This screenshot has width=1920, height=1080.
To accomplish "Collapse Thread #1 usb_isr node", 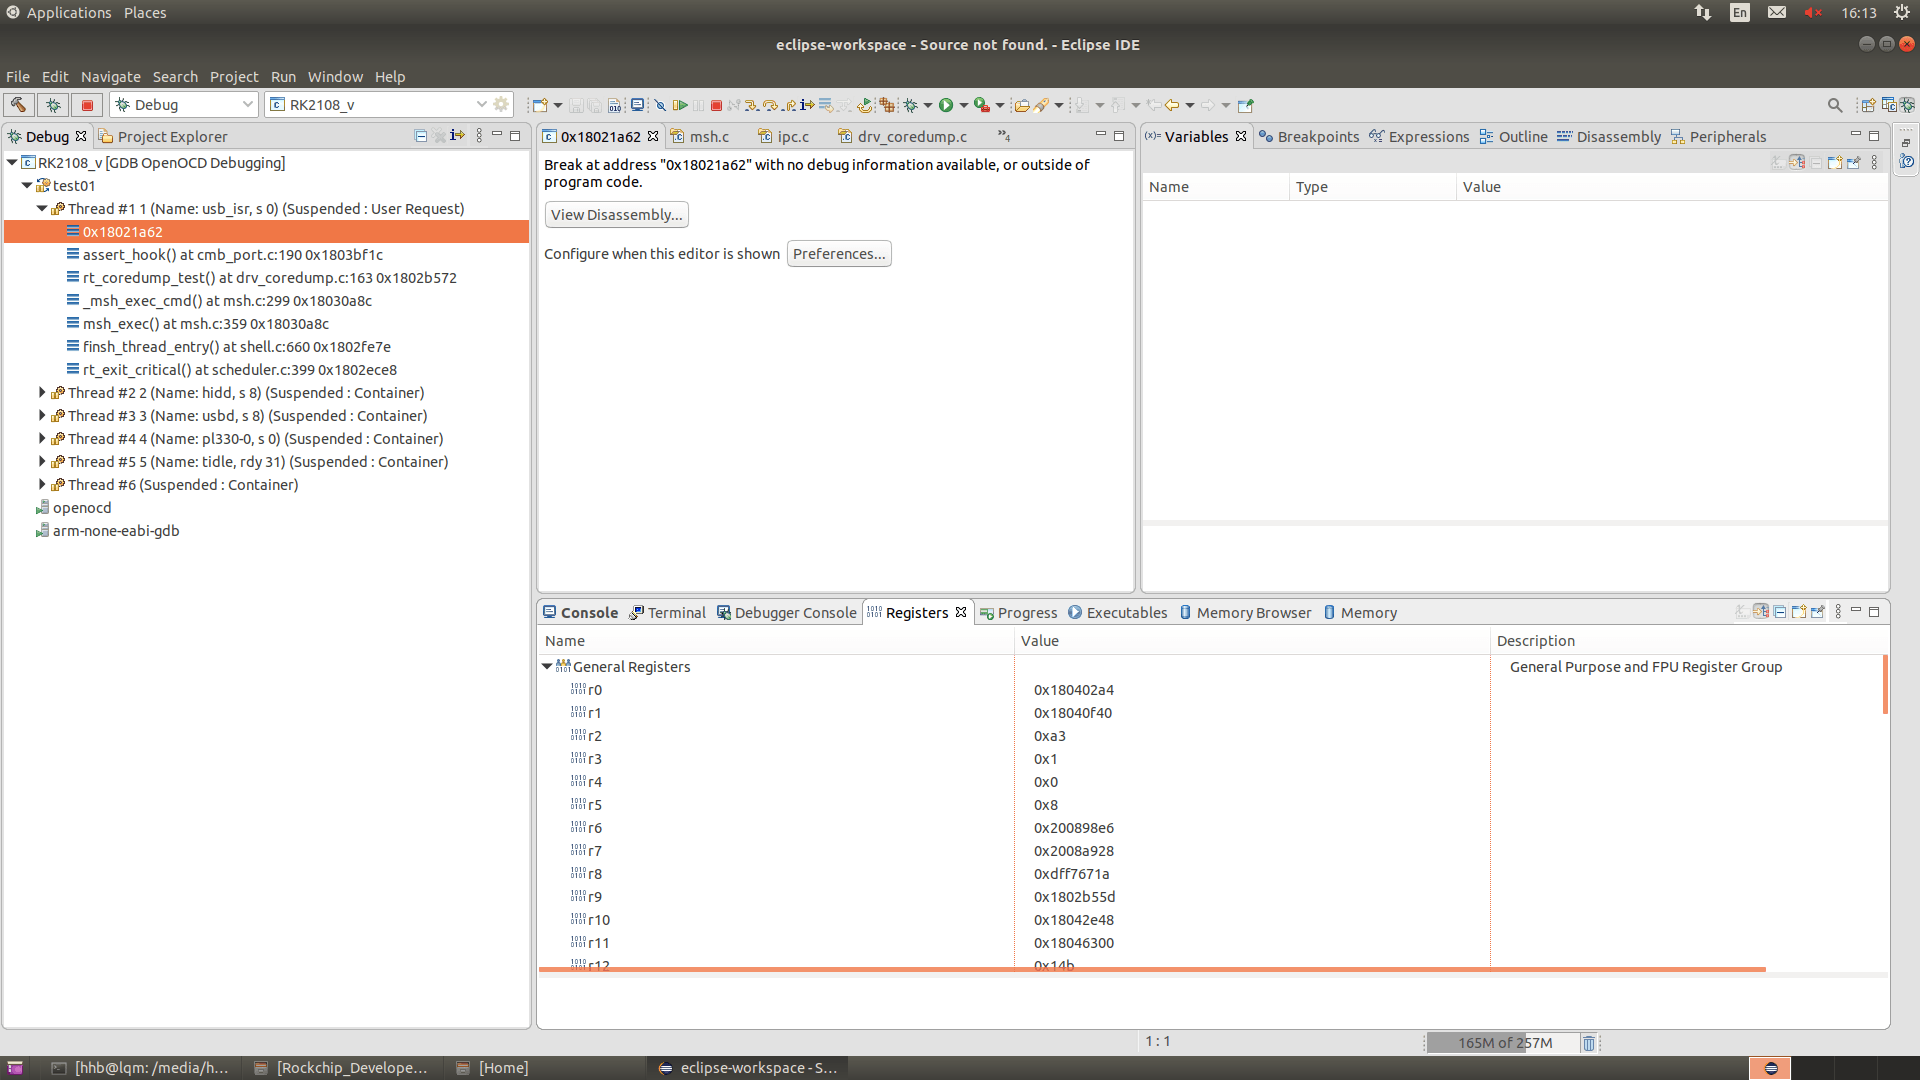I will pyautogui.click(x=42, y=209).
